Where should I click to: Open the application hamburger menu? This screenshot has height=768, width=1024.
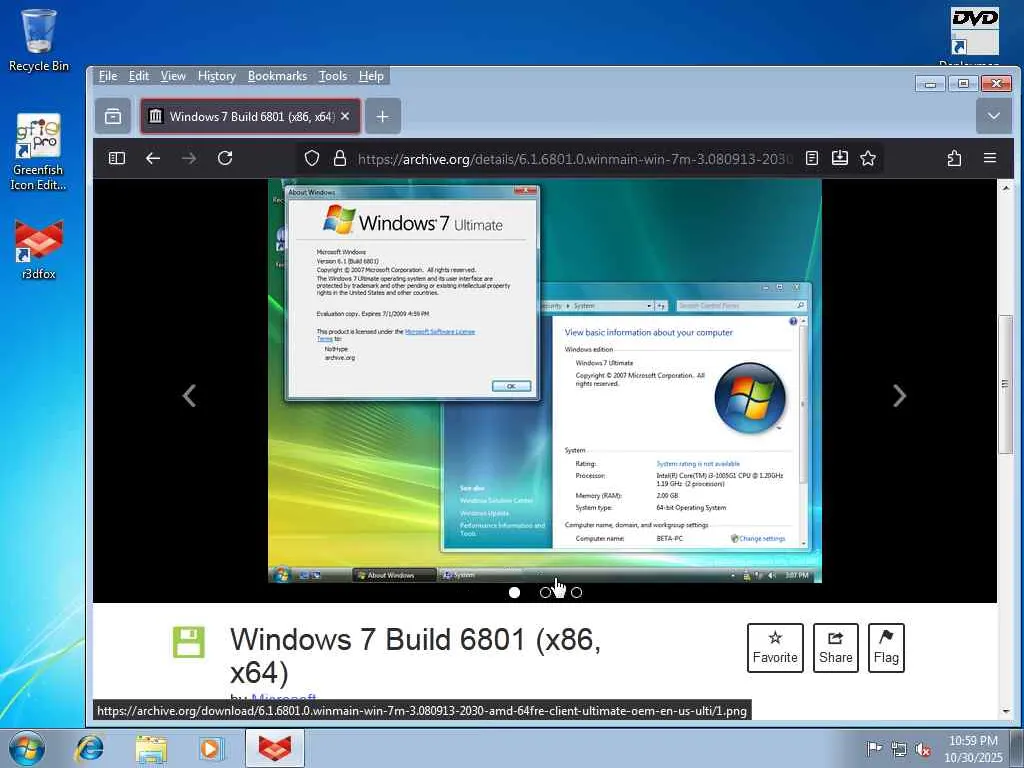pyautogui.click(x=990, y=158)
